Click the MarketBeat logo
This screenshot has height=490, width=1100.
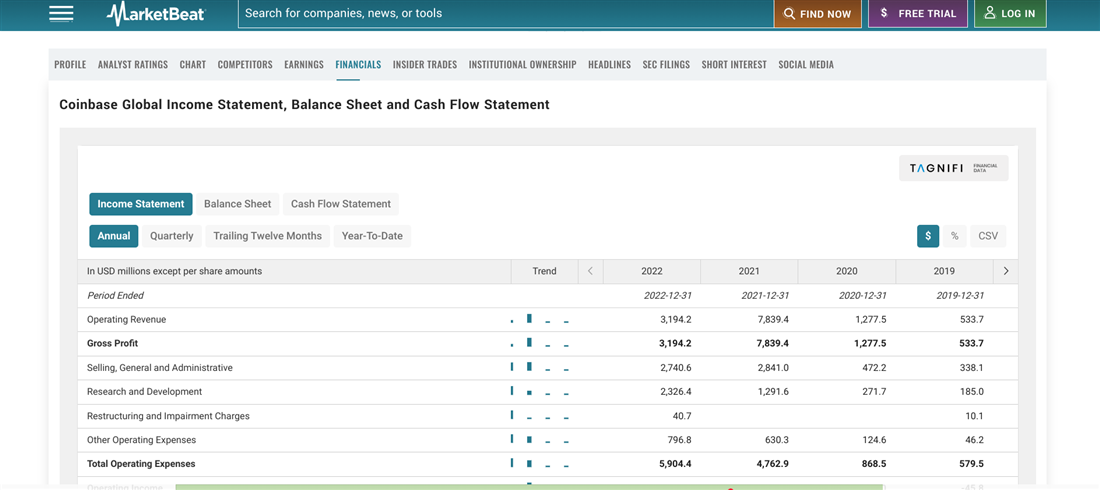pos(156,14)
